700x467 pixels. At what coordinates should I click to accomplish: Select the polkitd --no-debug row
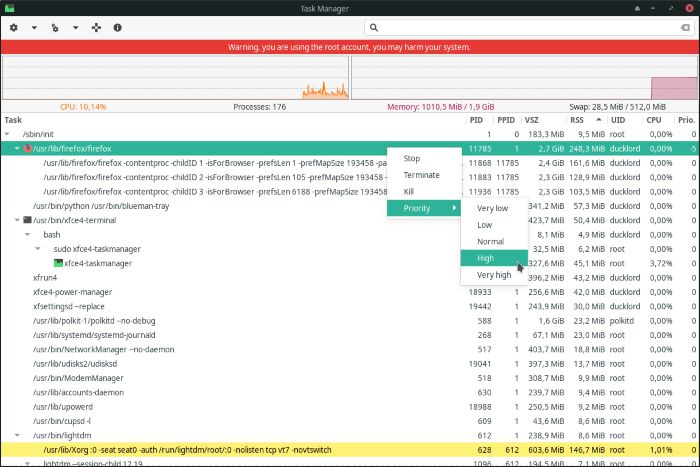pos(350,321)
